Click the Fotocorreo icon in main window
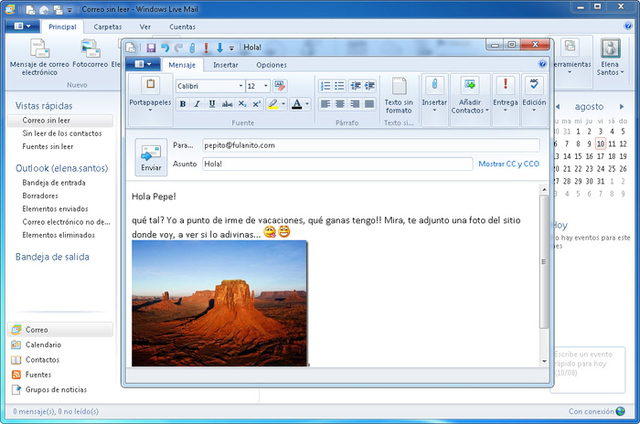 pos(90,53)
